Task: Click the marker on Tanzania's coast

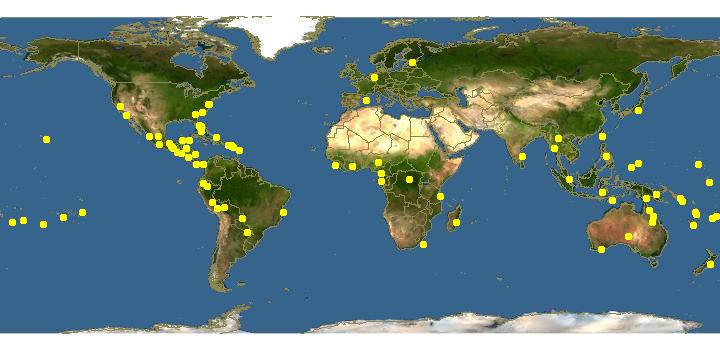Action: [440, 197]
